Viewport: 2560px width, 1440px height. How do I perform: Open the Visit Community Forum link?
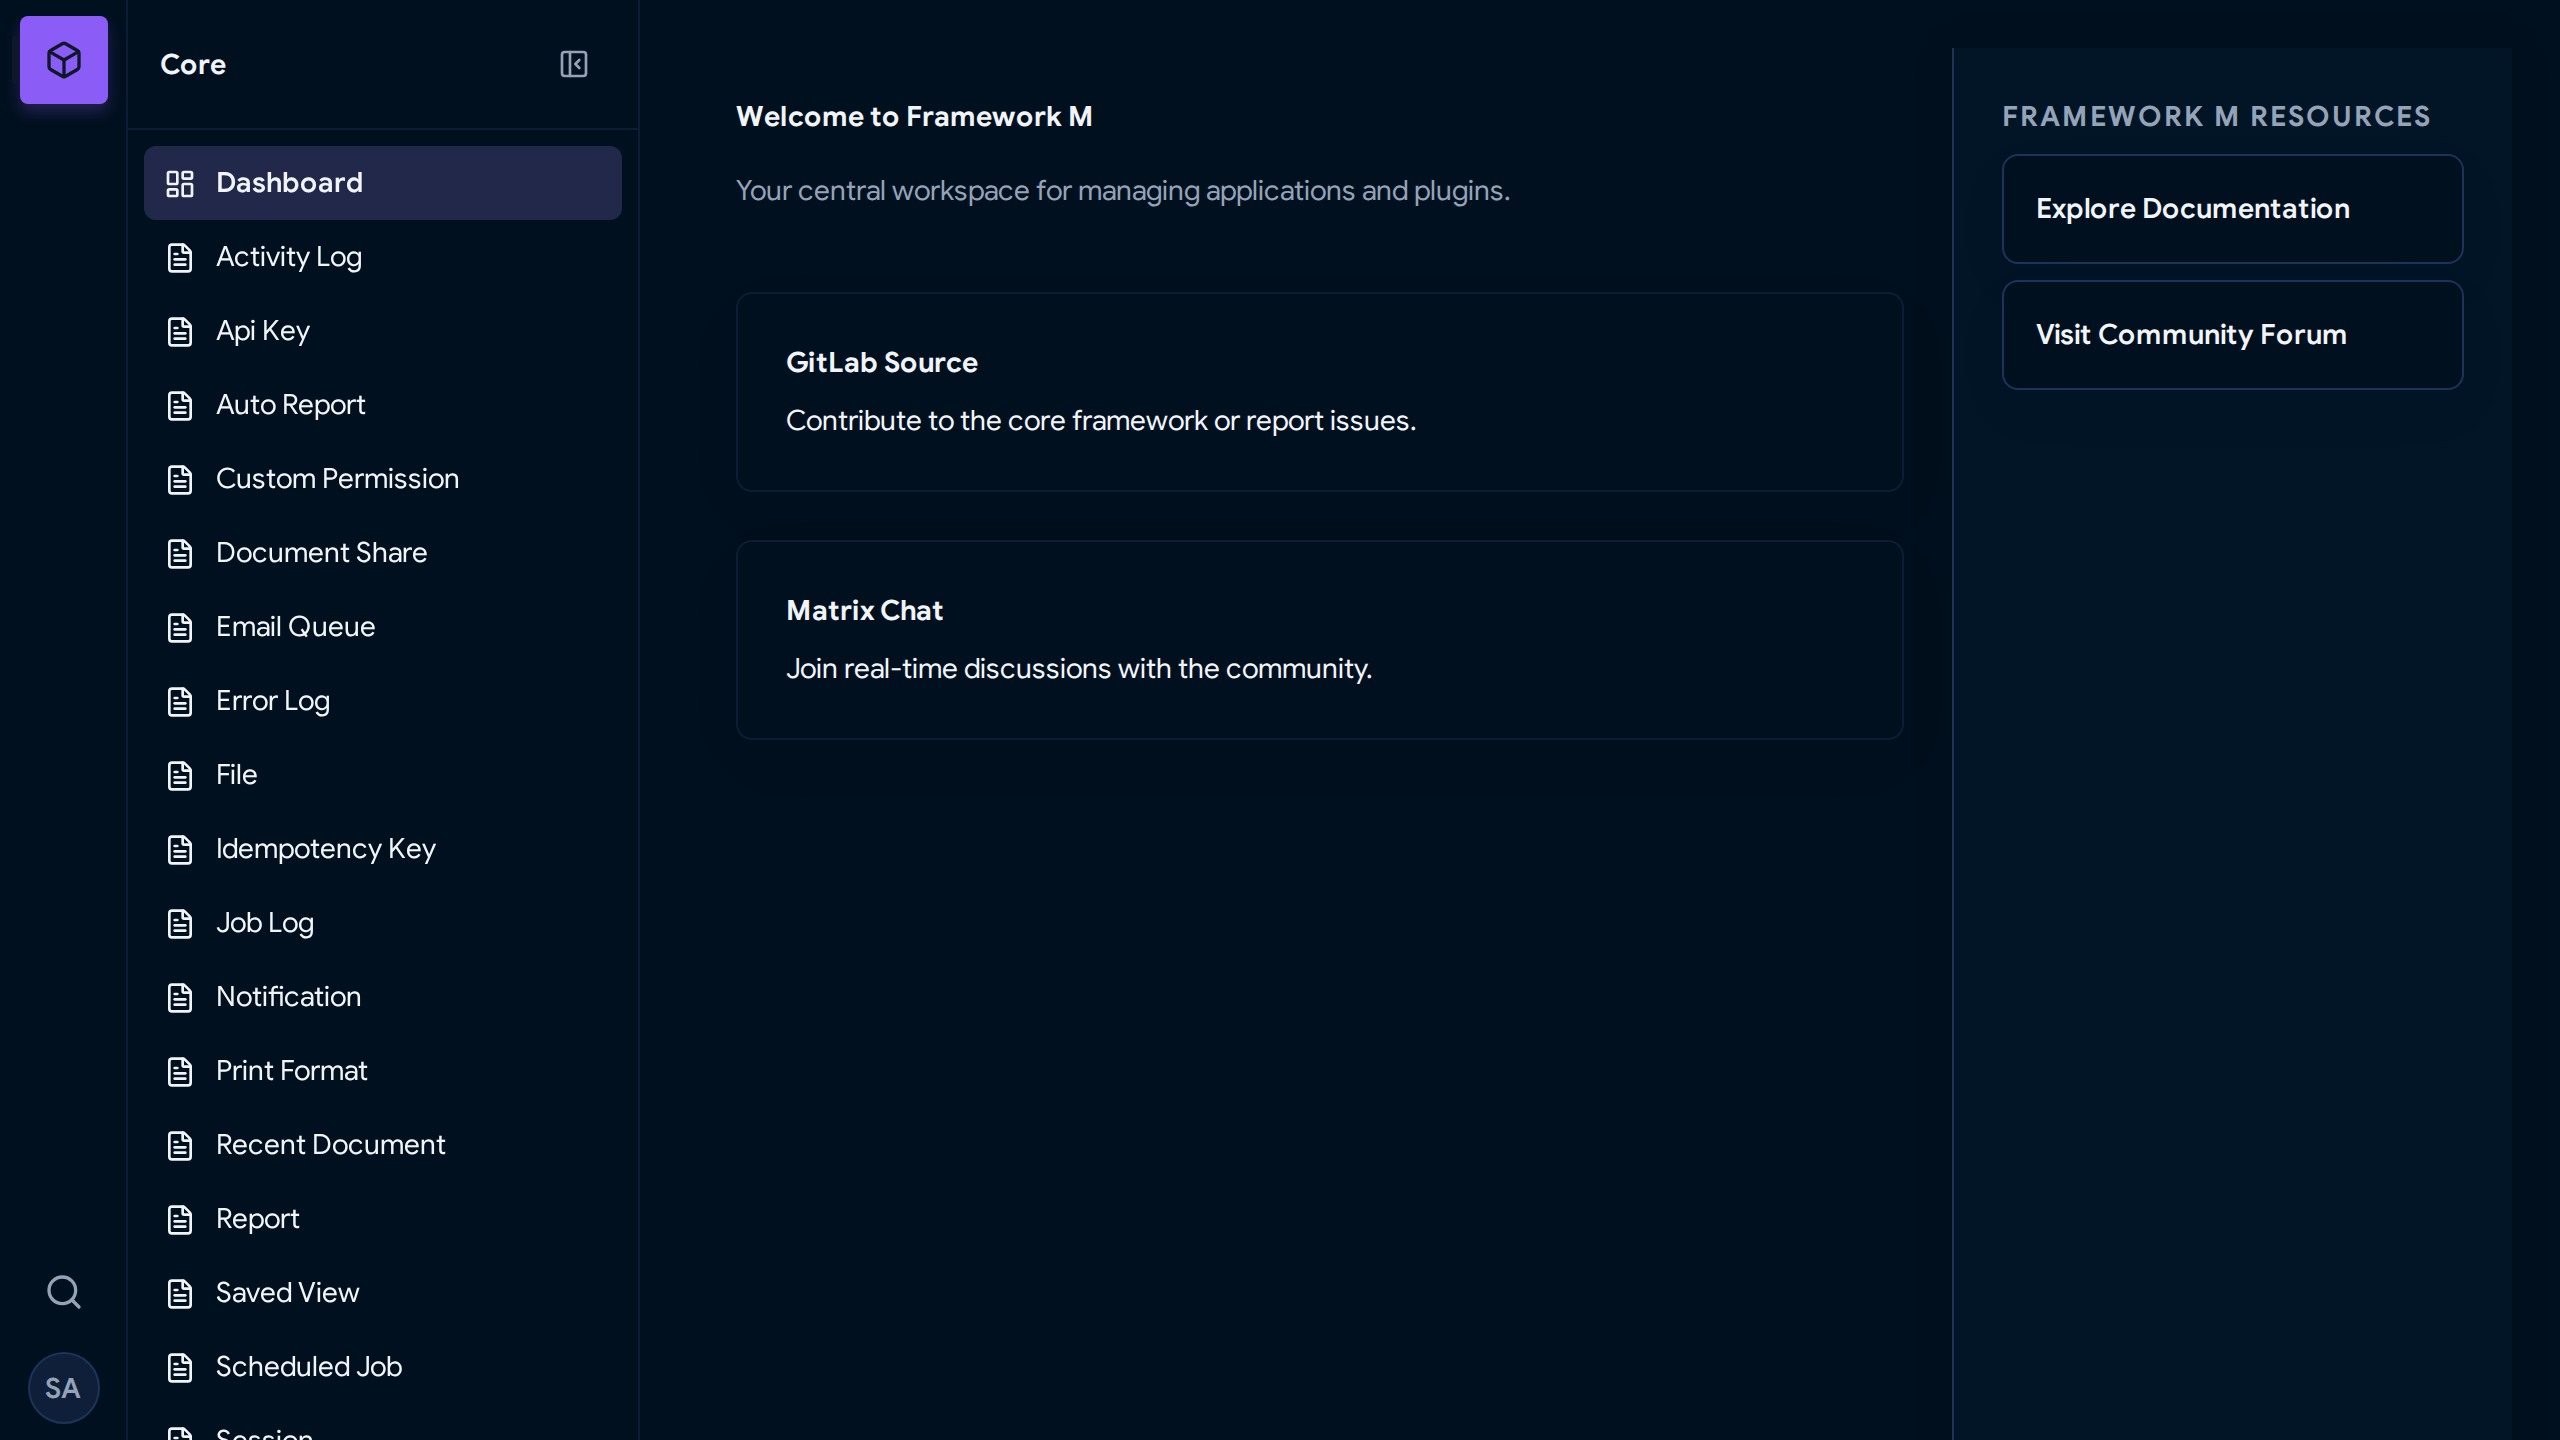point(2232,335)
